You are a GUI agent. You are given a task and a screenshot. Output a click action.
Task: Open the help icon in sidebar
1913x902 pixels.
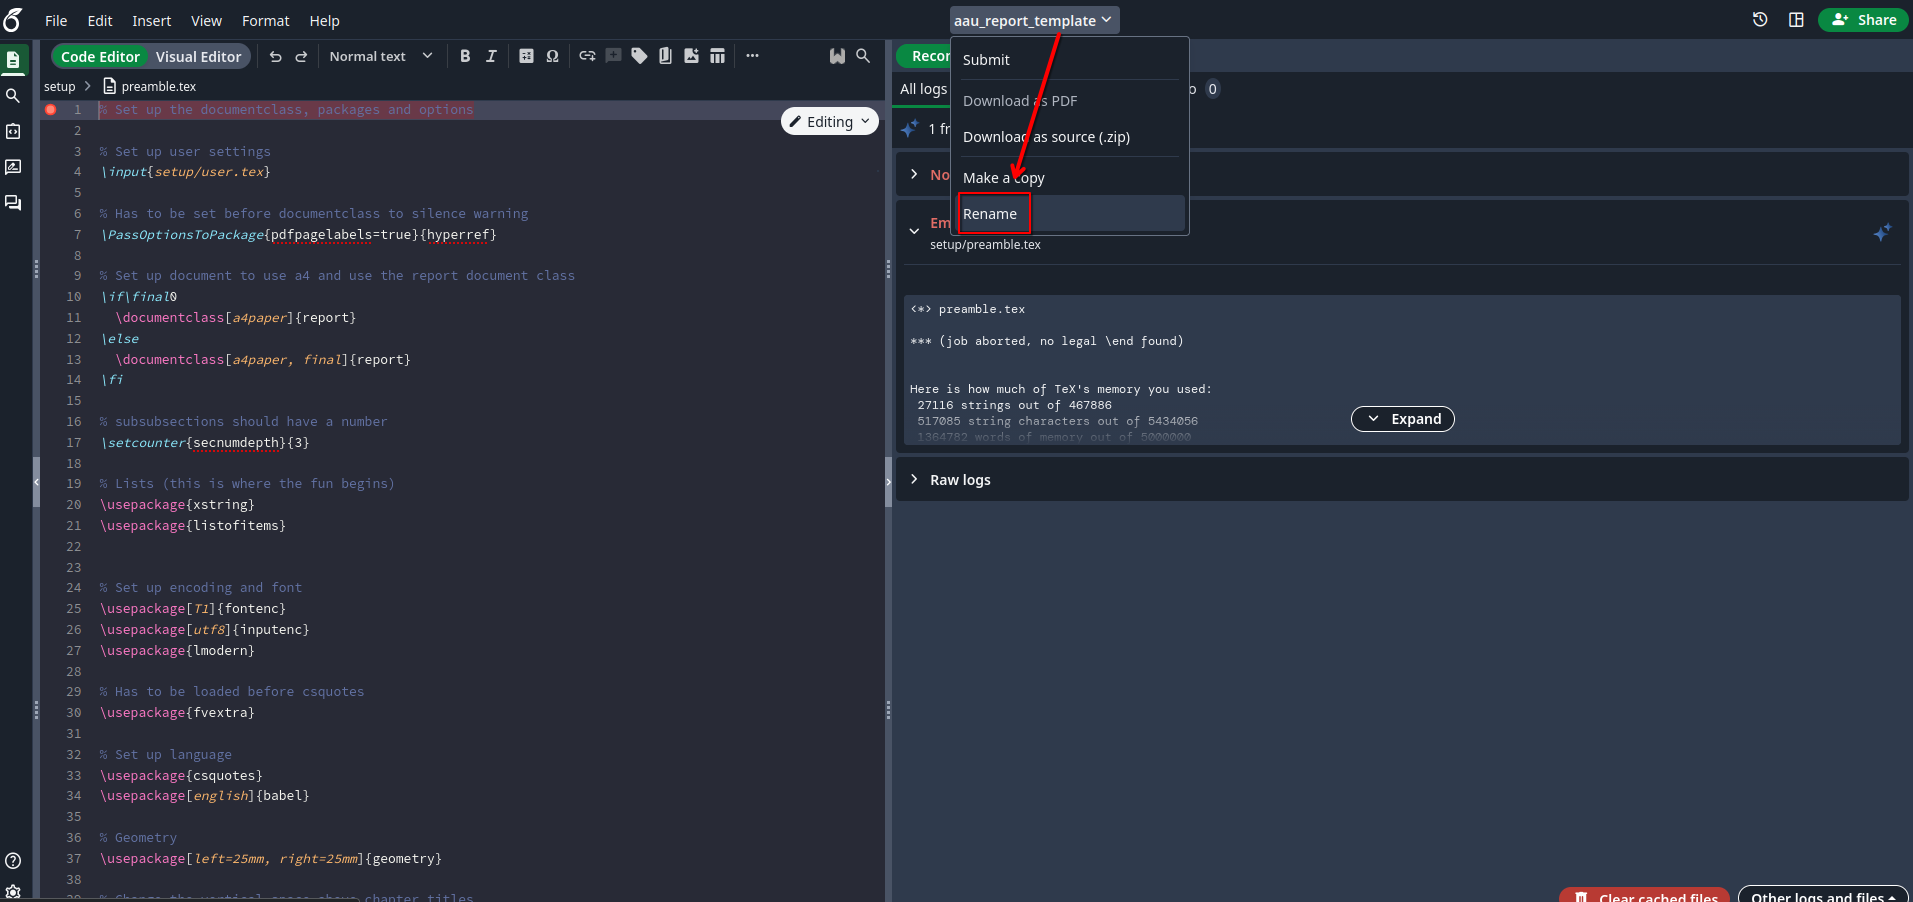click(x=13, y=860)
